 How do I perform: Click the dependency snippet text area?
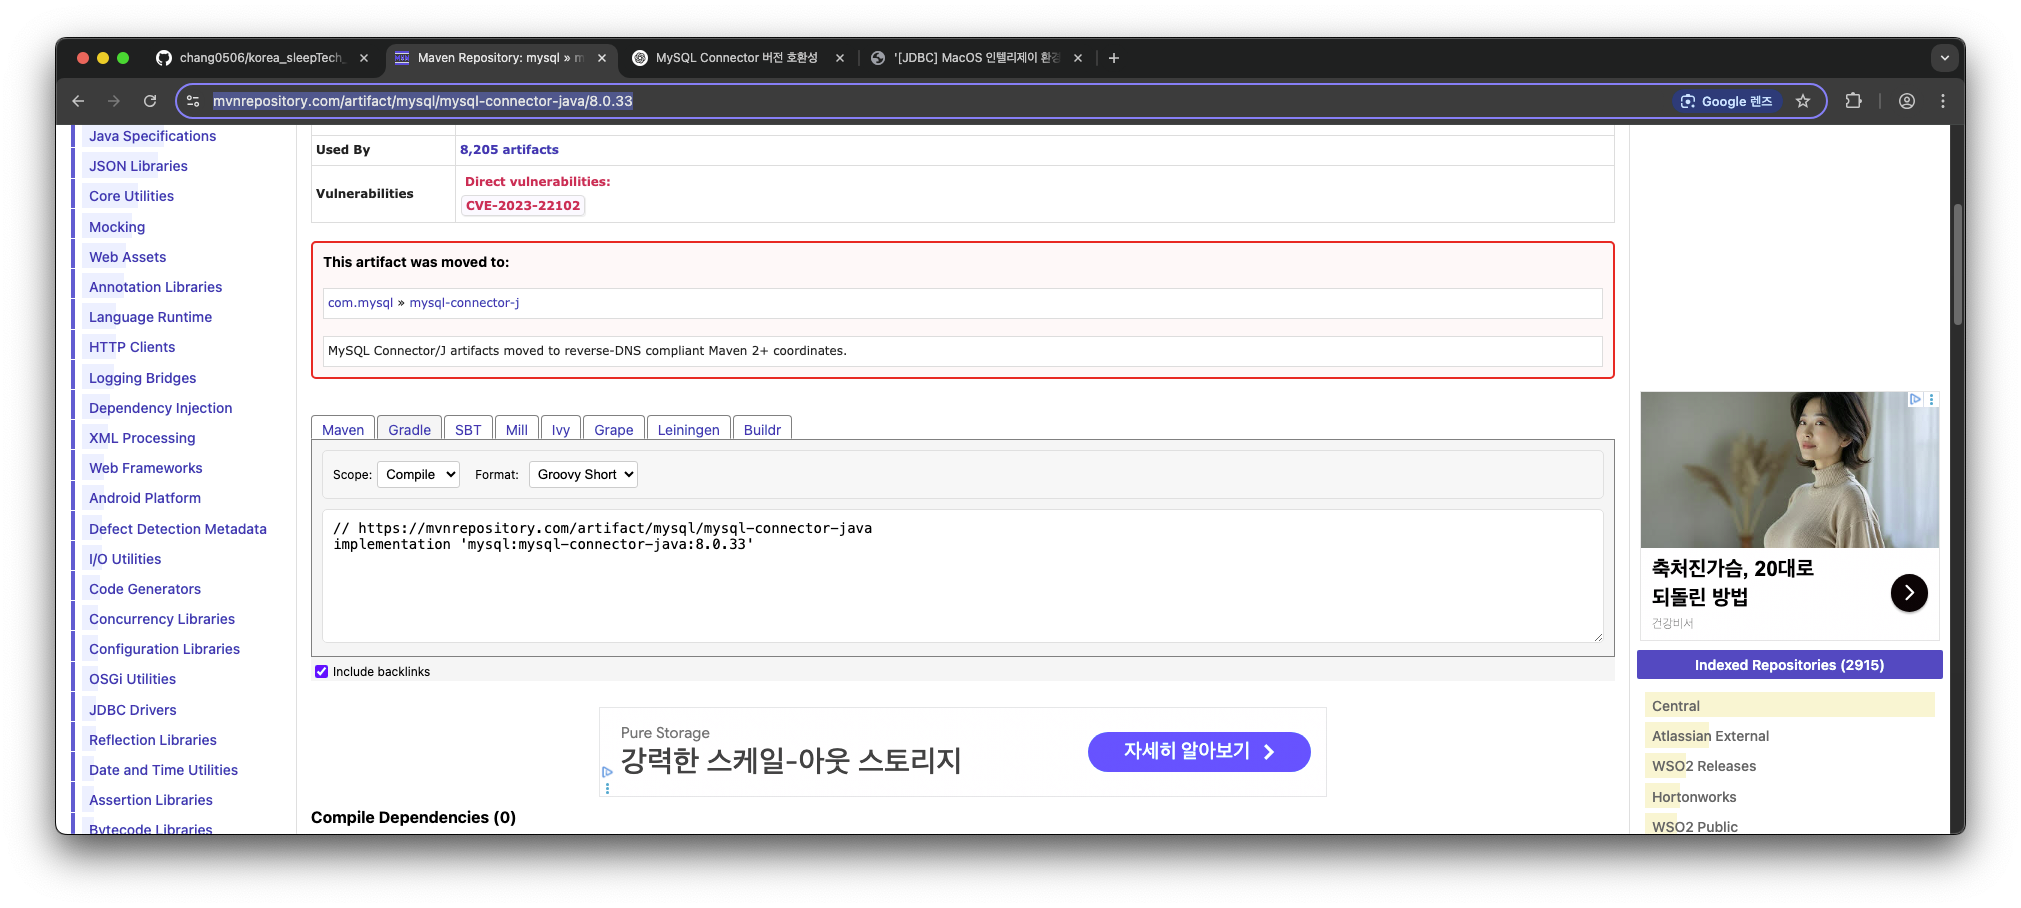click(x=962, y=576)
